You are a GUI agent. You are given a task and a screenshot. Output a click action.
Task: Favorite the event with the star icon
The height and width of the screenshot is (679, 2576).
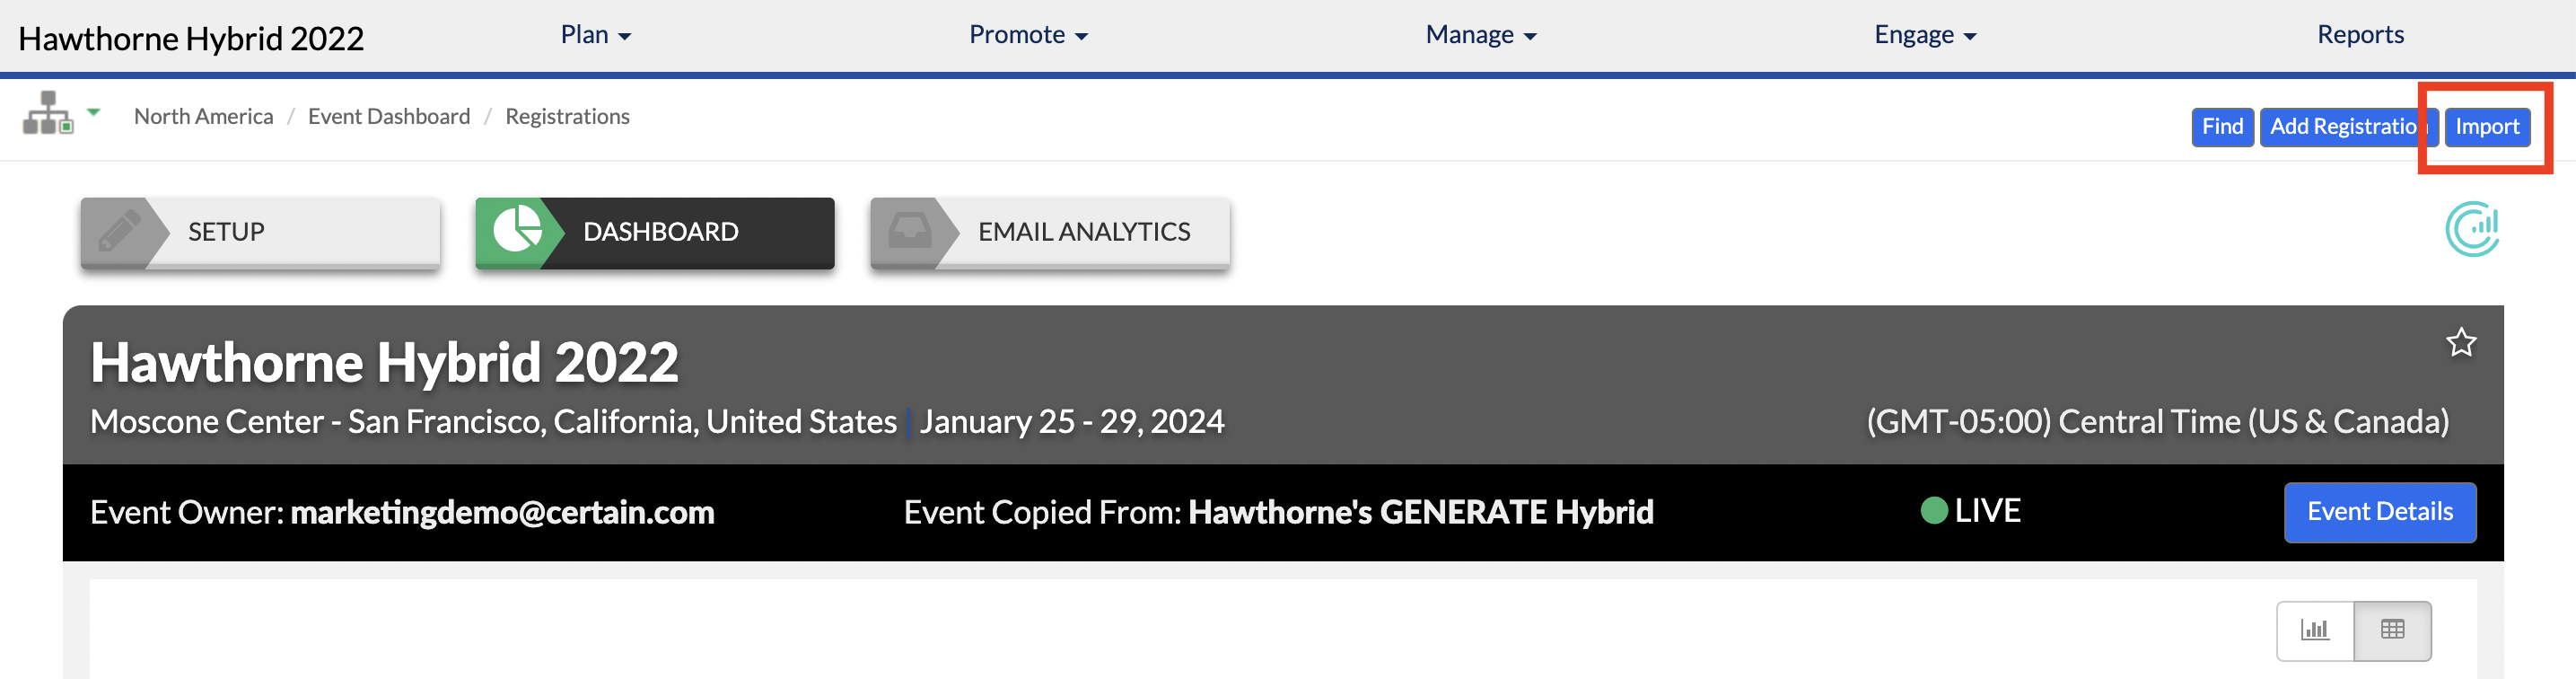coord(2461,343)
